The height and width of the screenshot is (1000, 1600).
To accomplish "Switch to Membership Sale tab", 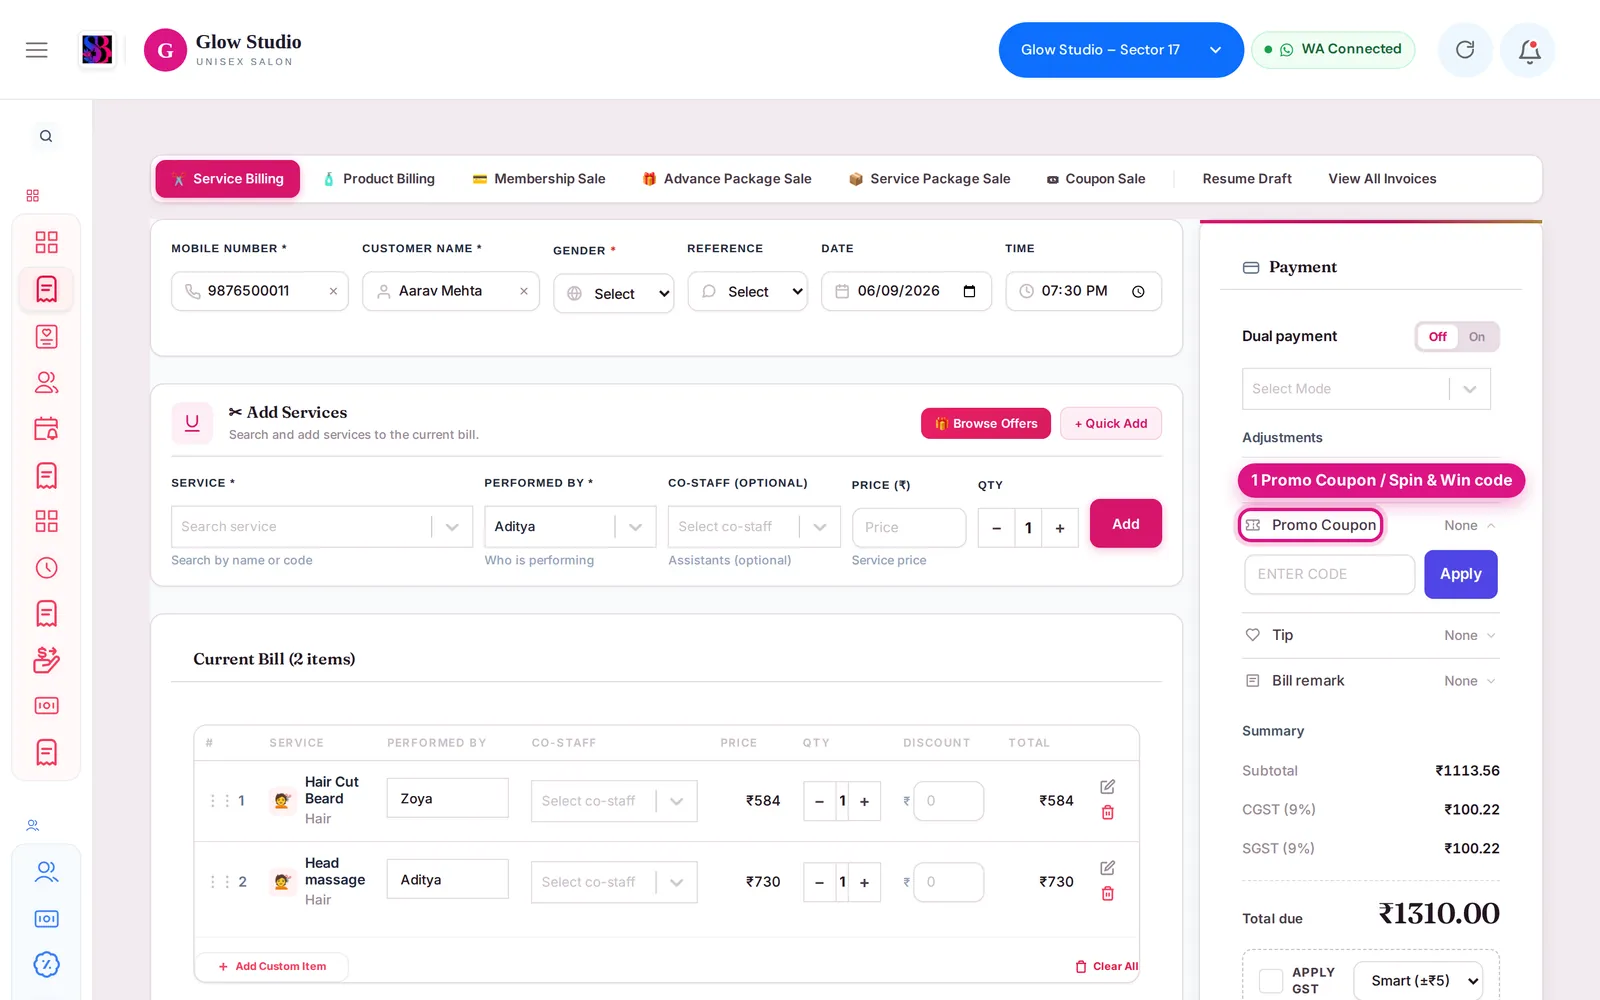I will tap(539, 179).
